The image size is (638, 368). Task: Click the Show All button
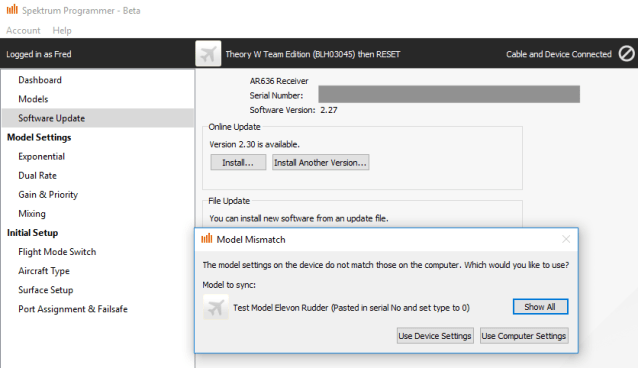540,307
